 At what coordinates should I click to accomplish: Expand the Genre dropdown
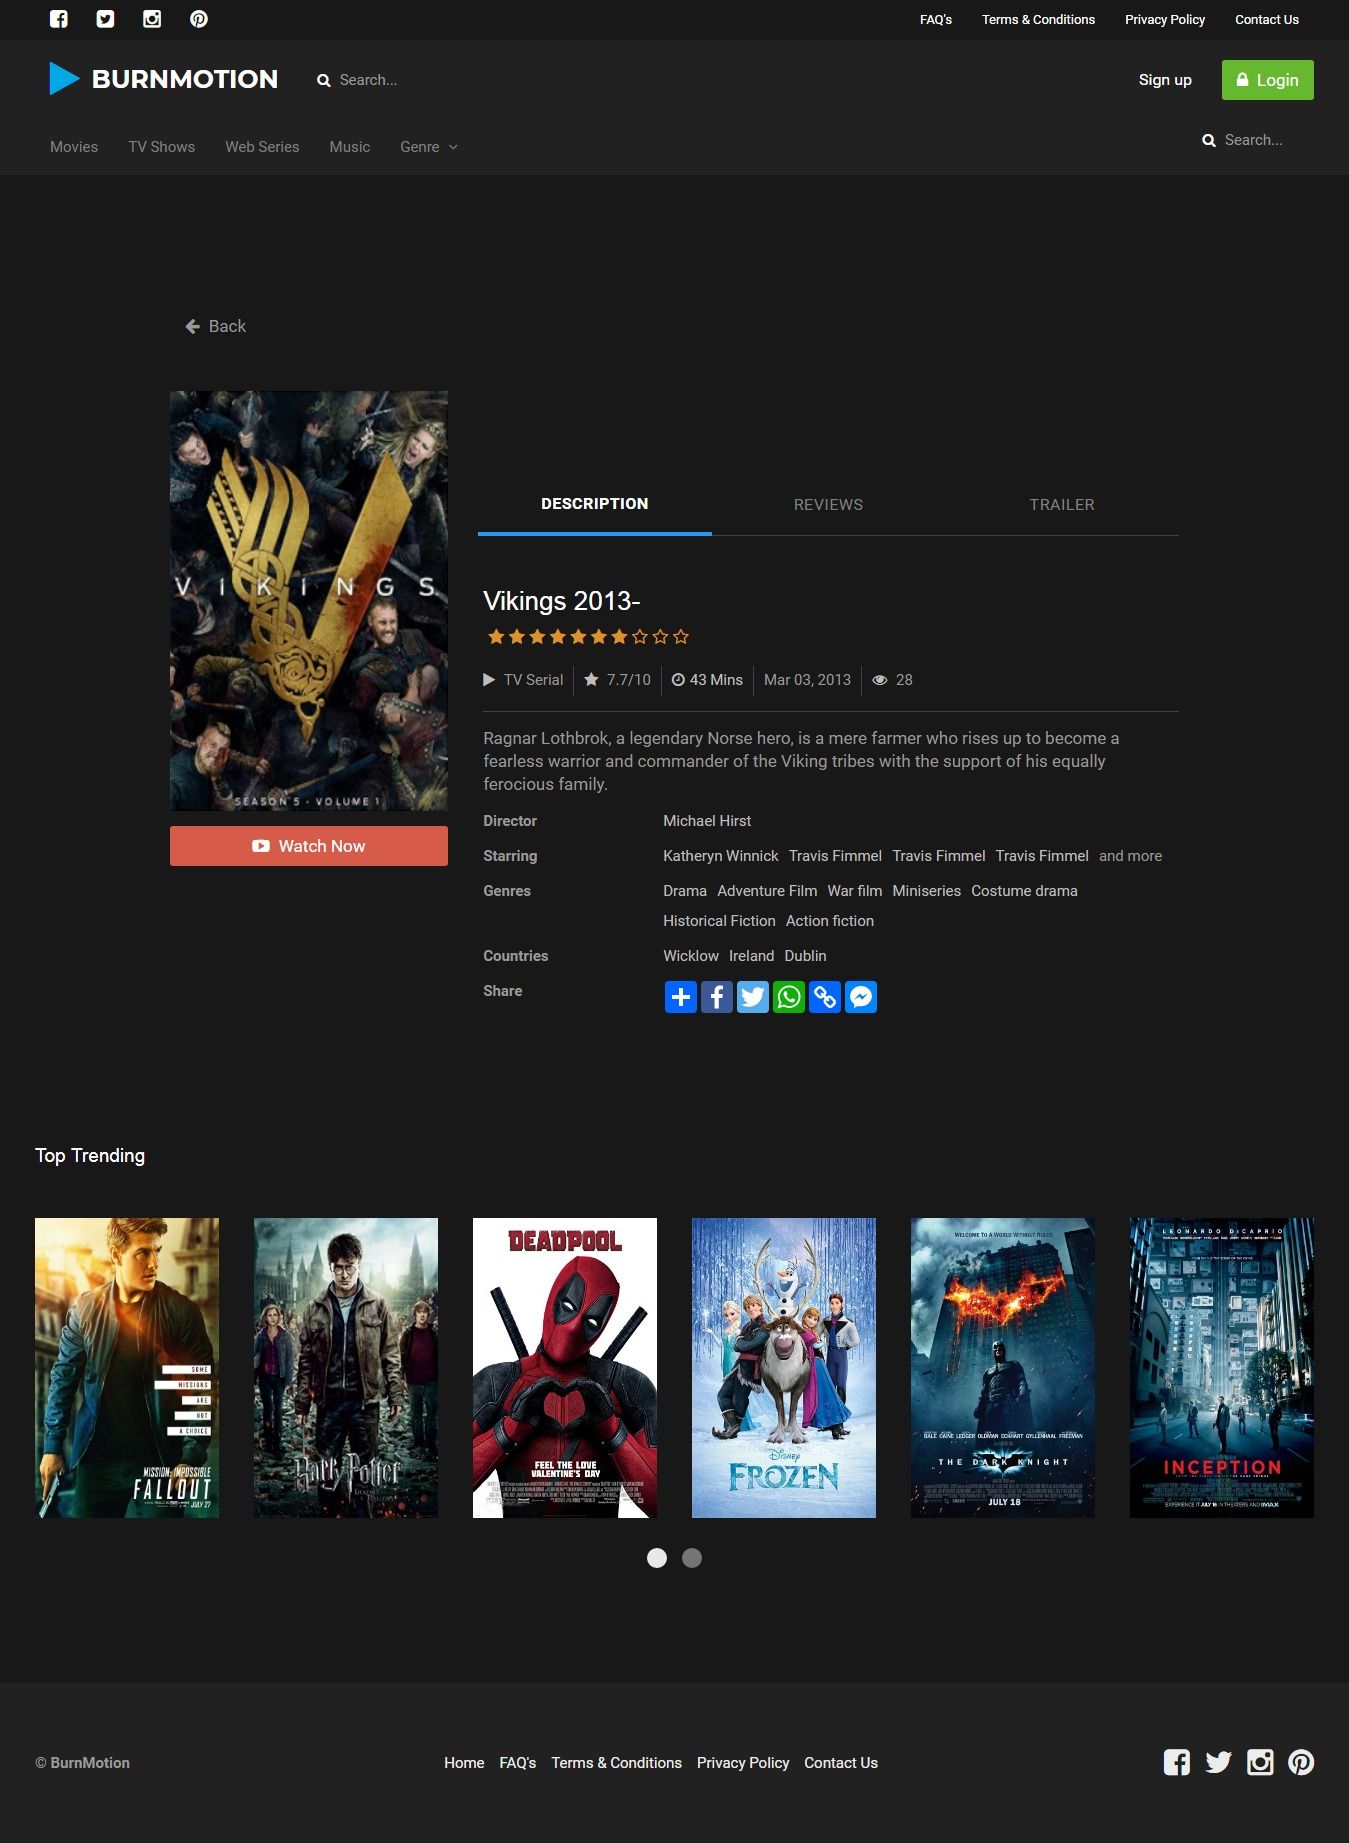point(429,147)
